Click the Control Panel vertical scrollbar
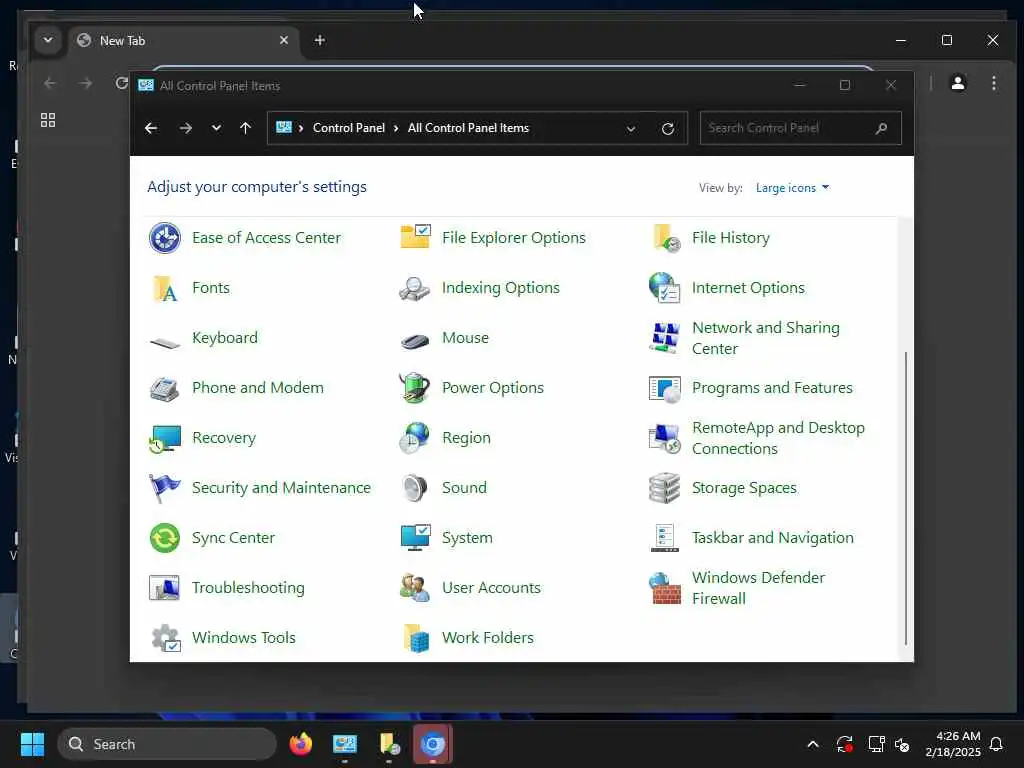The height and width of the screenshot is (768, 1024). point(906,498)
